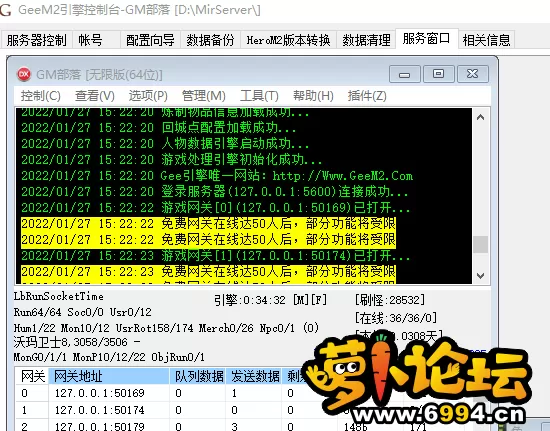Click log line 游戏处理引擎初始化成功

click(172, 160)
